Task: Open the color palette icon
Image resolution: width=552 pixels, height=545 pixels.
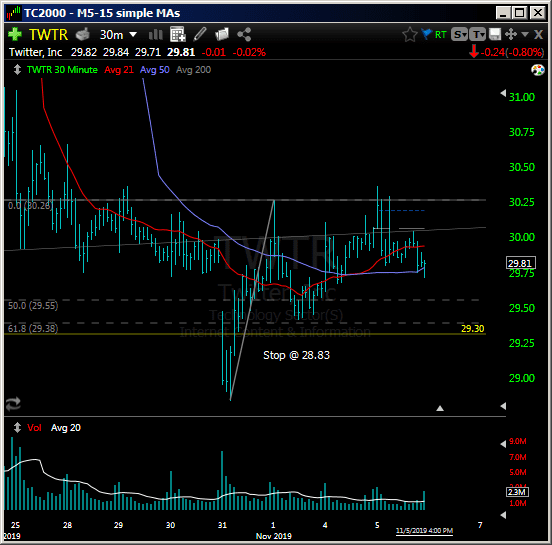Action: click(x=538, y=70)
